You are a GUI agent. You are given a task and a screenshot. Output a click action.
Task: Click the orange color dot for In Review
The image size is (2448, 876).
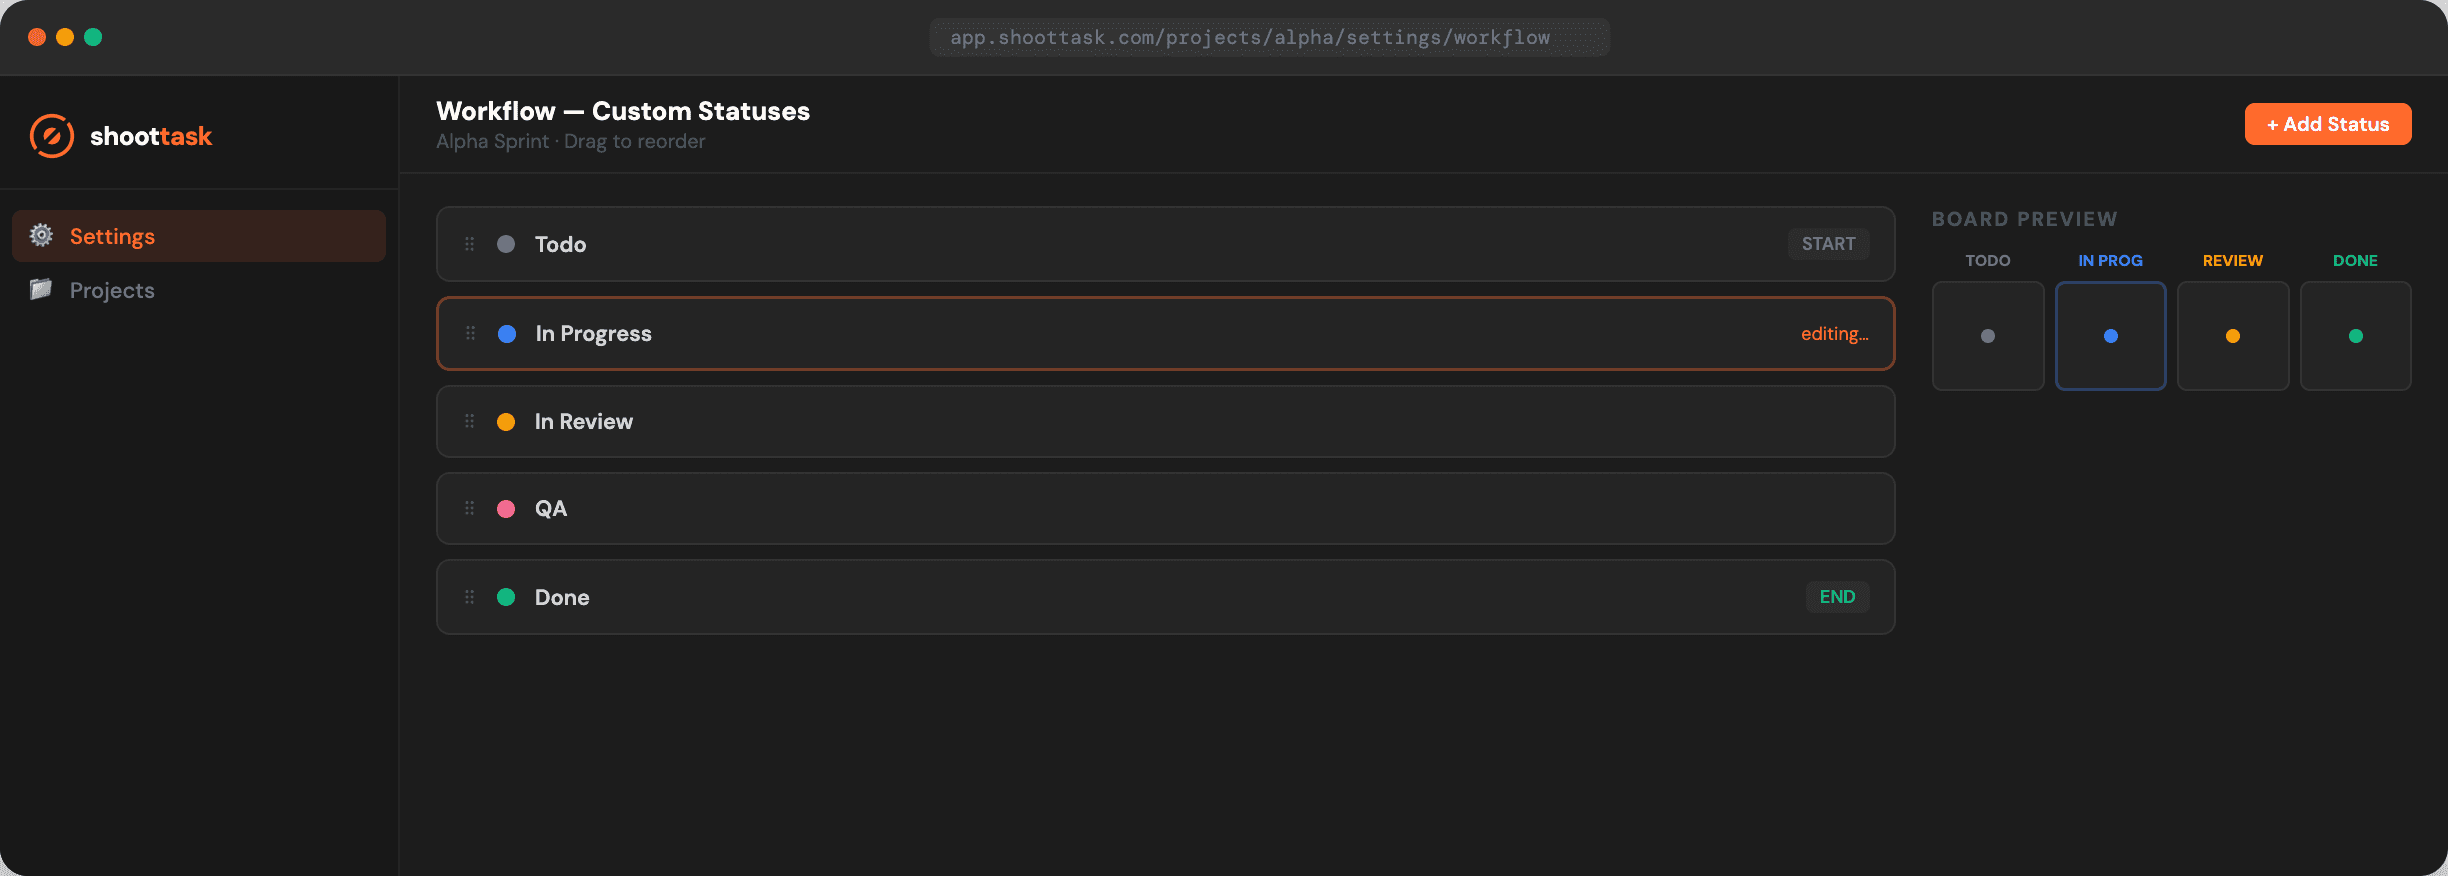click(506, 422)
